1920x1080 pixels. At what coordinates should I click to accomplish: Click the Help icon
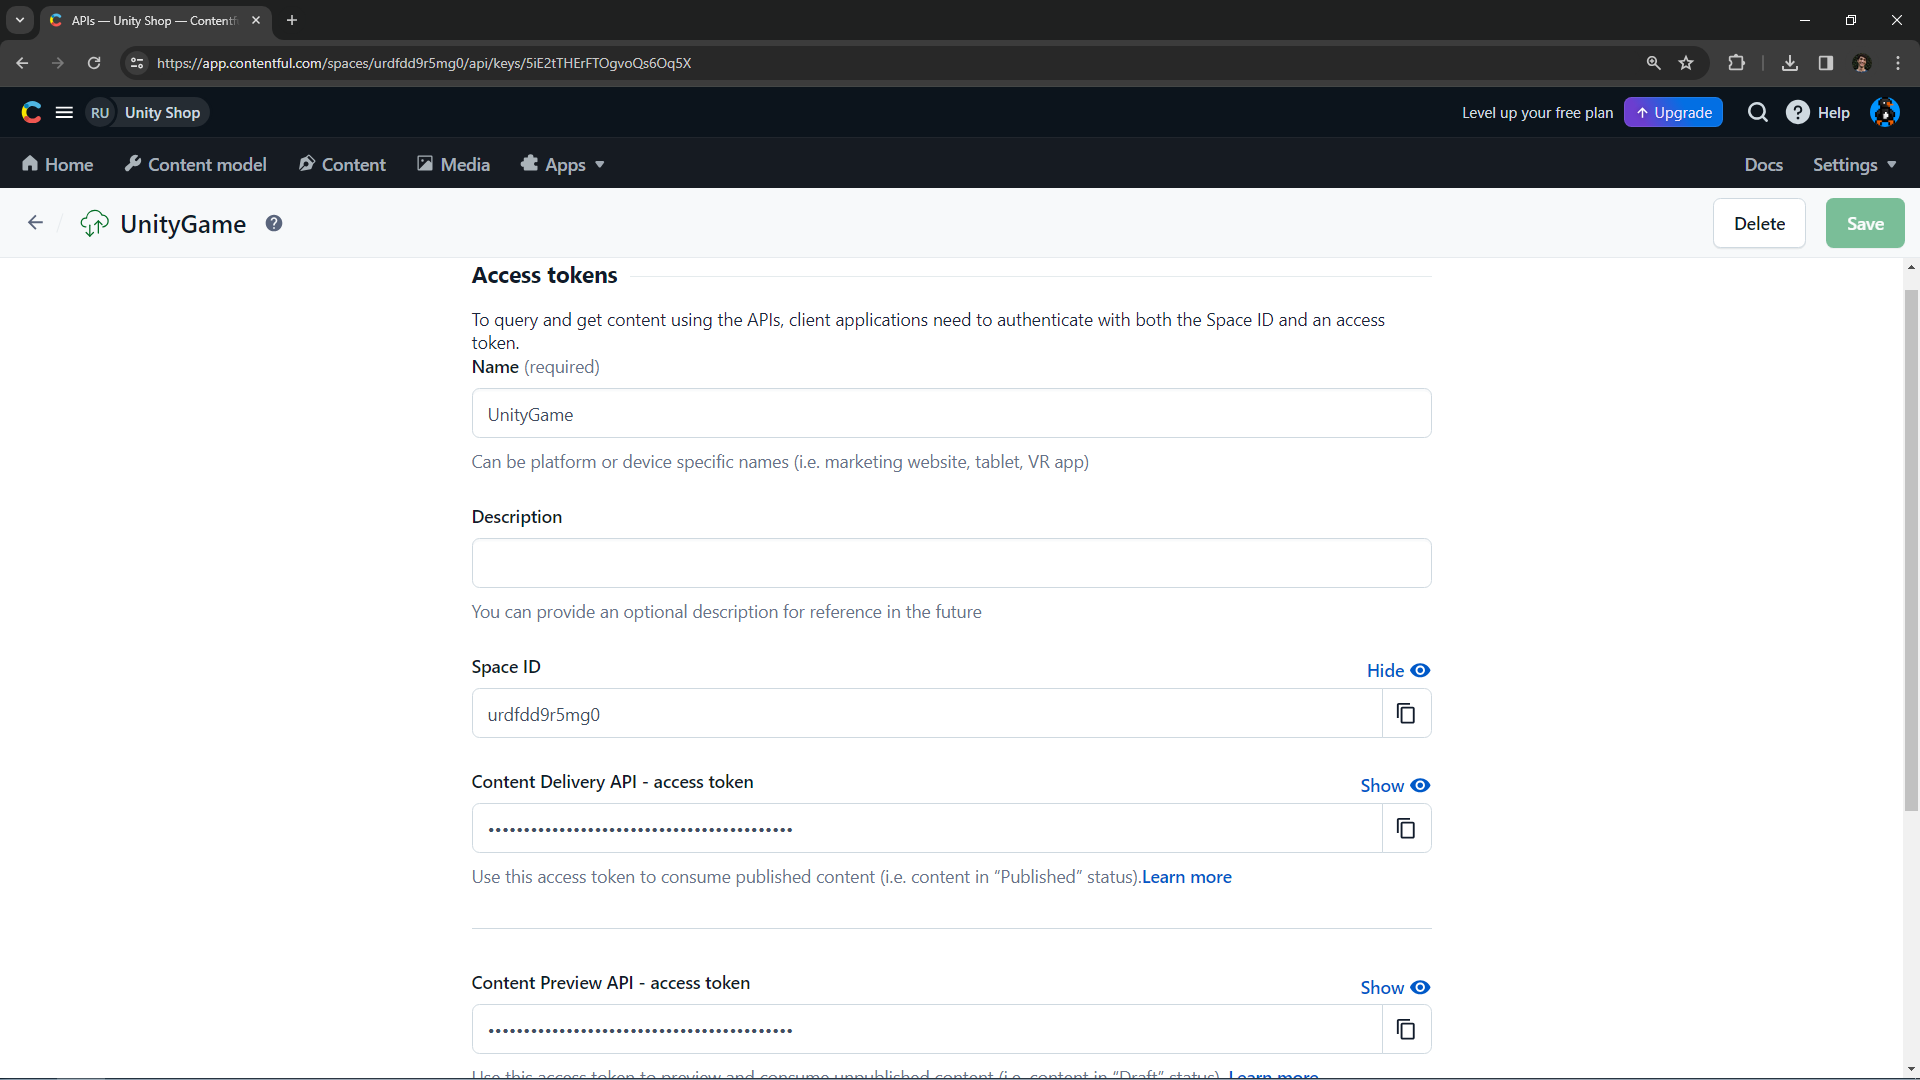click(x=1799, y=112)
